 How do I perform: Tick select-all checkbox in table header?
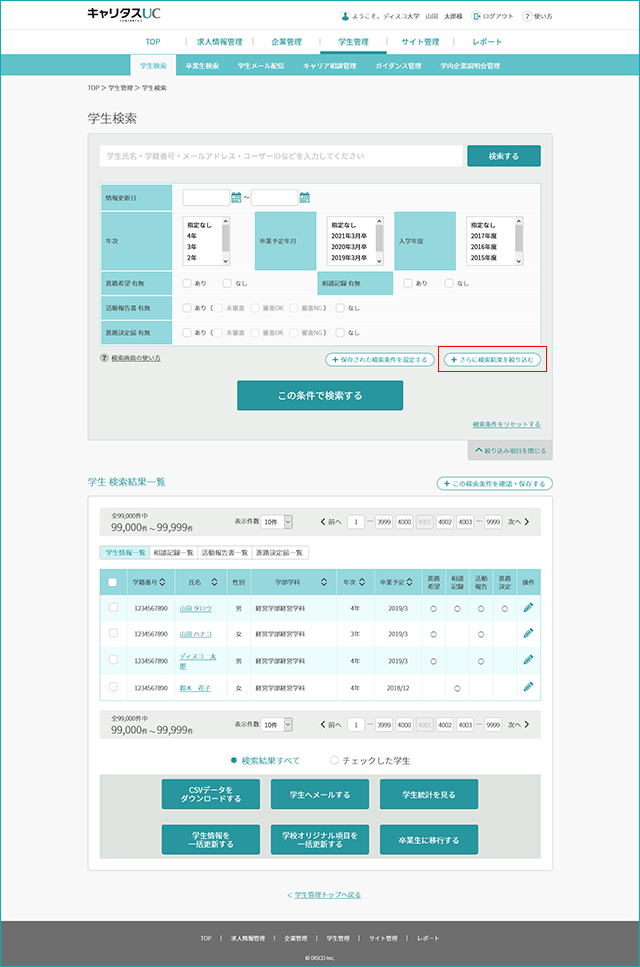pyautogui.click(x=112, y=582)
